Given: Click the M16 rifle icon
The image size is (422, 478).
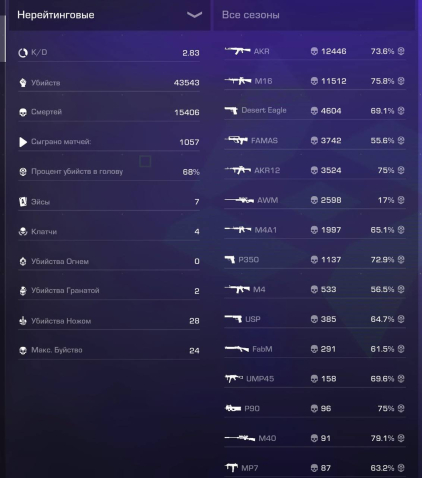Looking at the screenshot, I should click(x=238, y=81).
